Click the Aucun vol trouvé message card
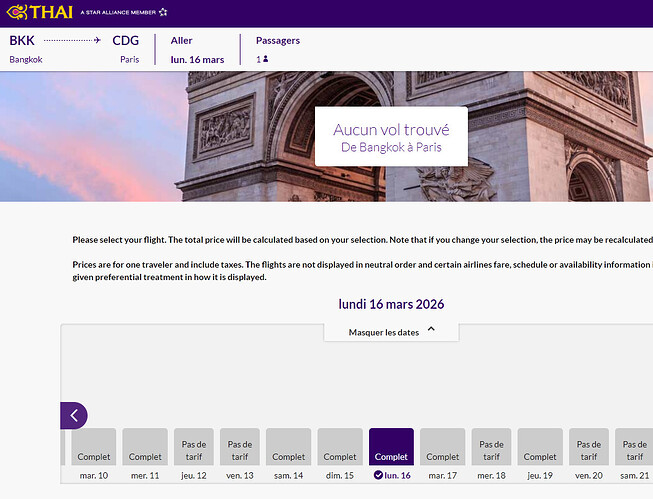Viewport: 653px width, 499px height. 391,136
